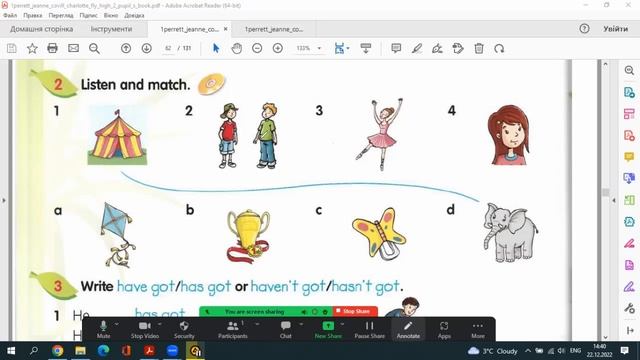Image resolution: width=640 pixels, height=360 pixels.
Task: Switch to Інструменти tab
Action: (111, 29)
